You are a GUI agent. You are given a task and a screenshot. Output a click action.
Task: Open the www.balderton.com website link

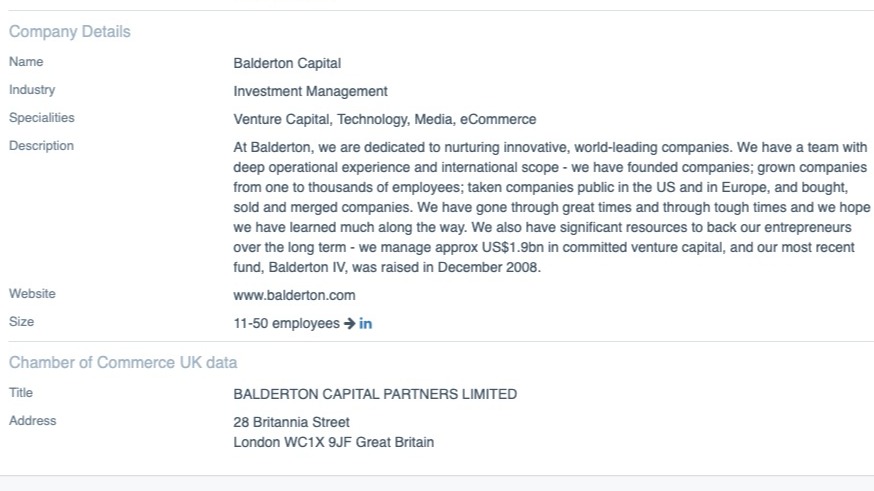coord(294,295)
